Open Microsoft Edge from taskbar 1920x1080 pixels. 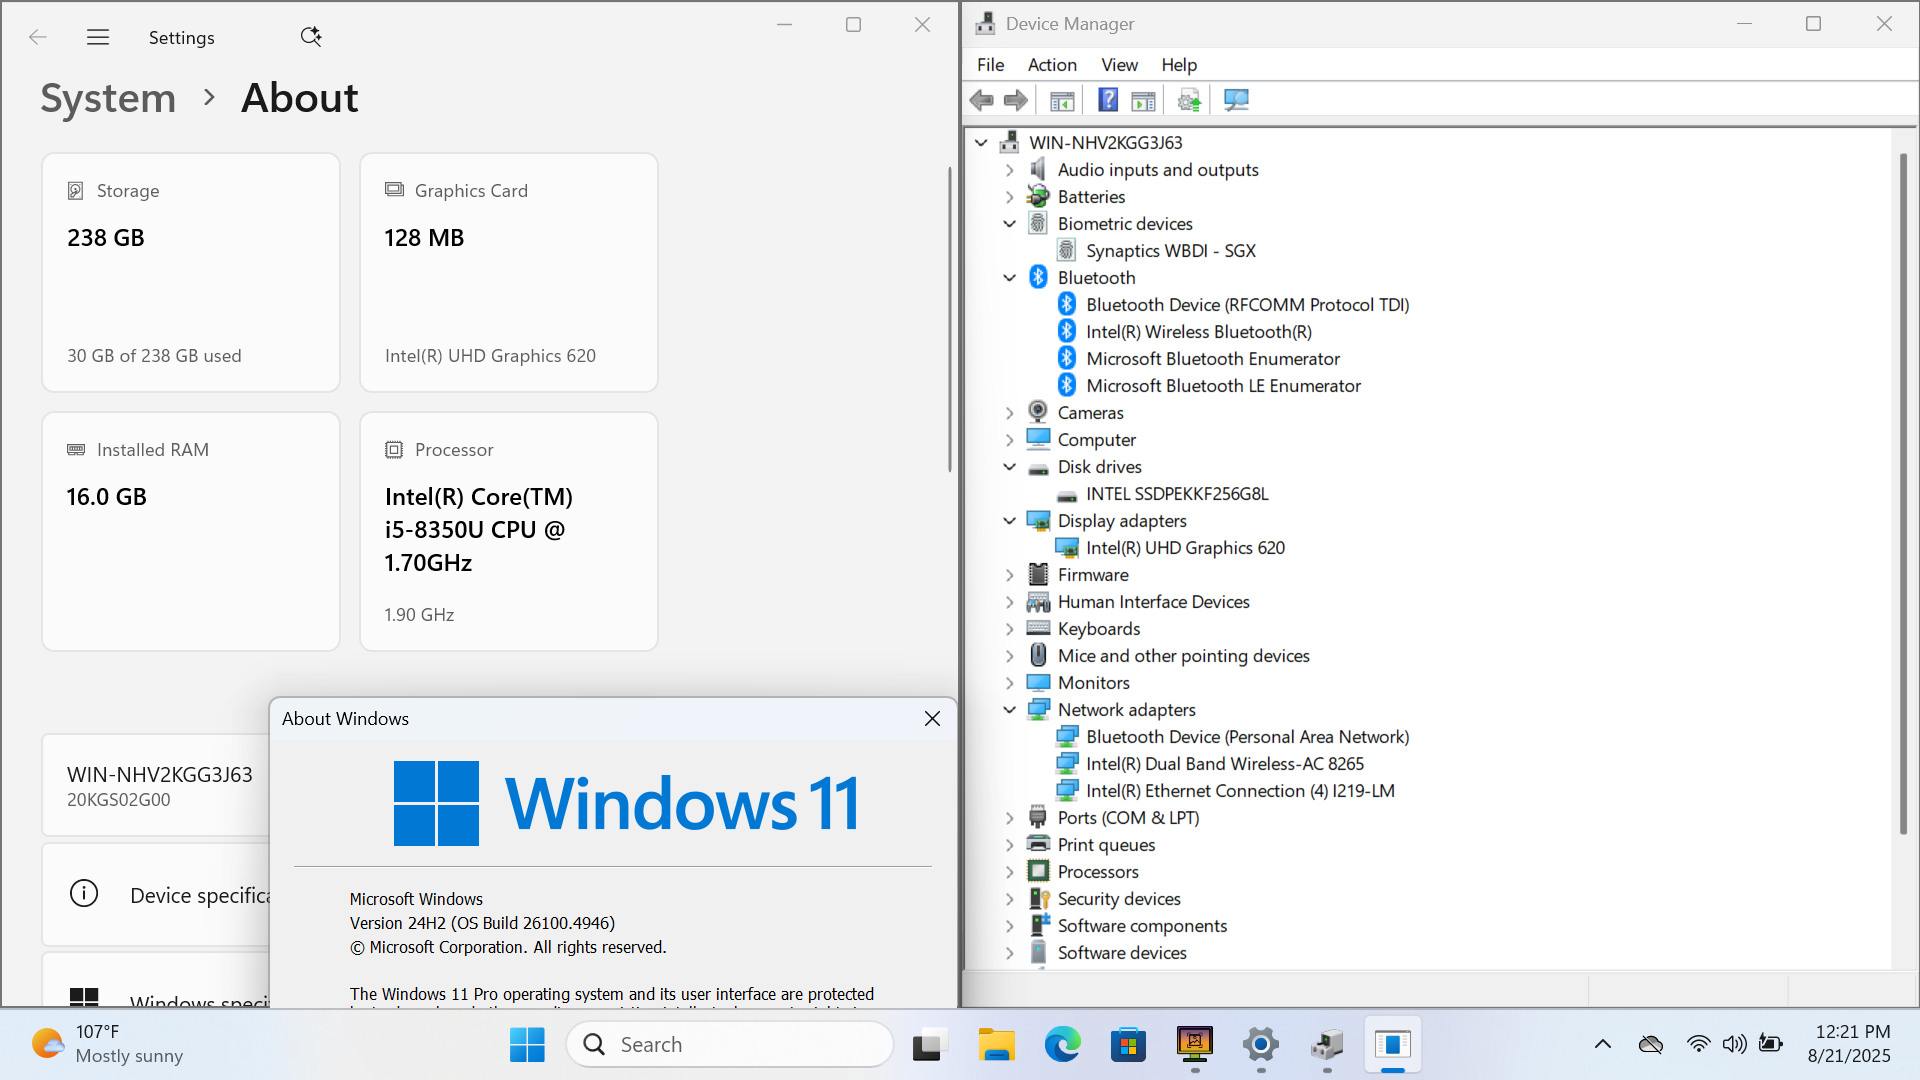[1062, 1045]
